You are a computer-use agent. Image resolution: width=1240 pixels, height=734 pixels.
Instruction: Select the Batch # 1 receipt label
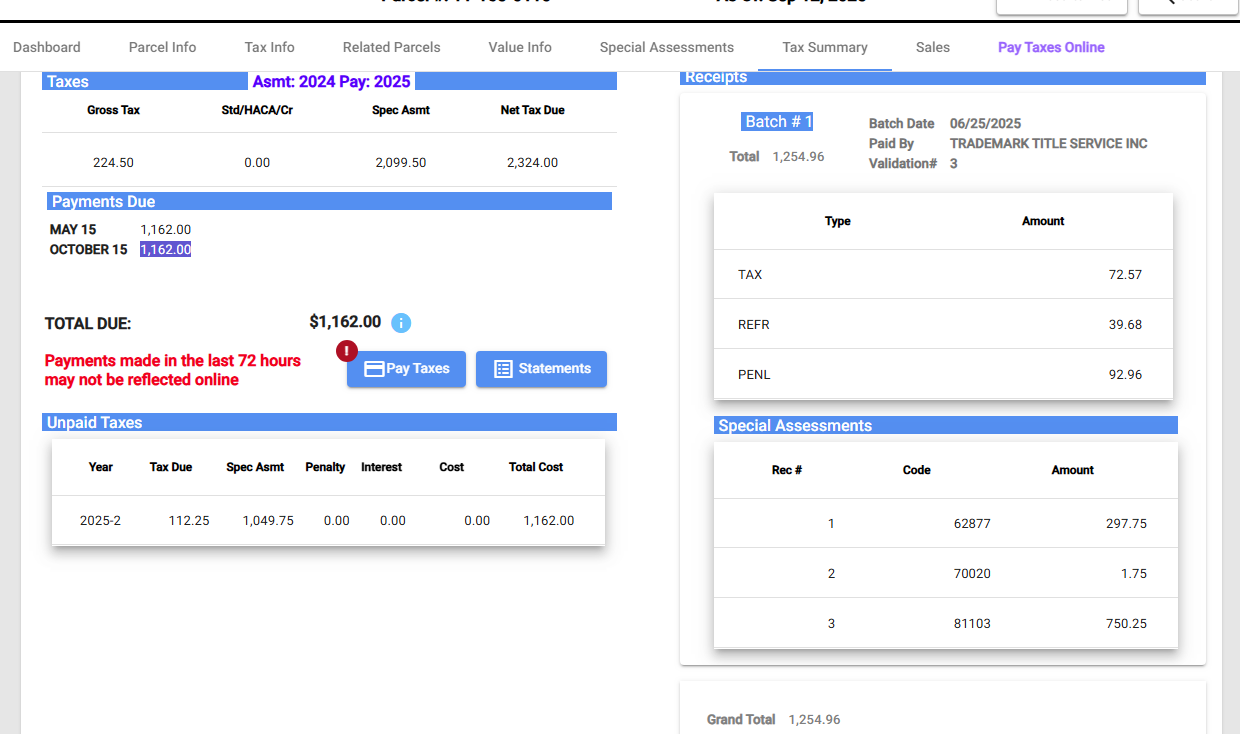point(778,122)
